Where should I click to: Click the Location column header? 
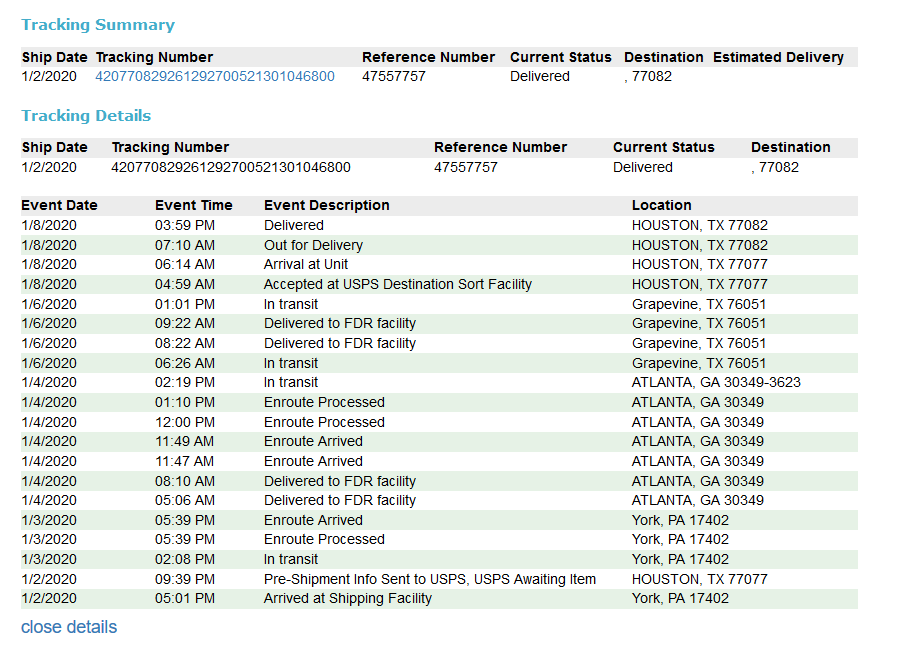coord(662,205)
